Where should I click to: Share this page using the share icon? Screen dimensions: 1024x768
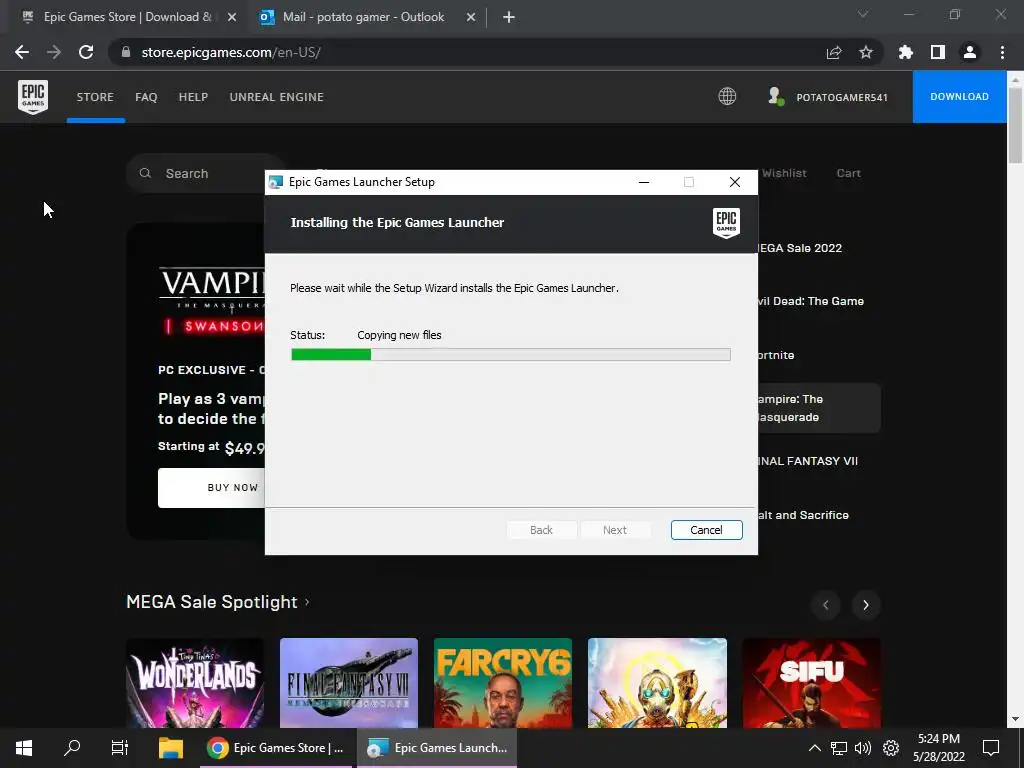point(834,52)
